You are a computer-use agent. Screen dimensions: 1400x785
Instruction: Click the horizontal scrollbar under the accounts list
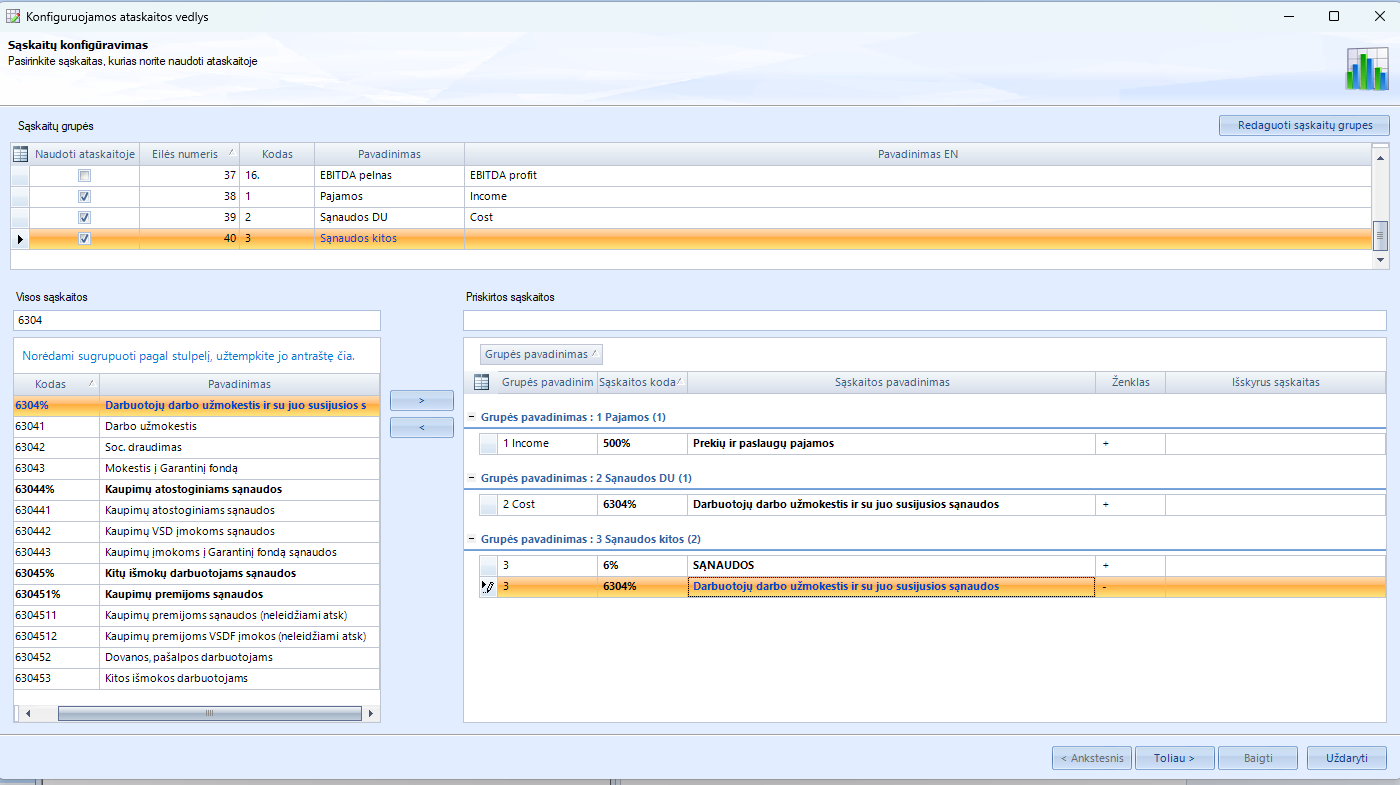point(209,714)
